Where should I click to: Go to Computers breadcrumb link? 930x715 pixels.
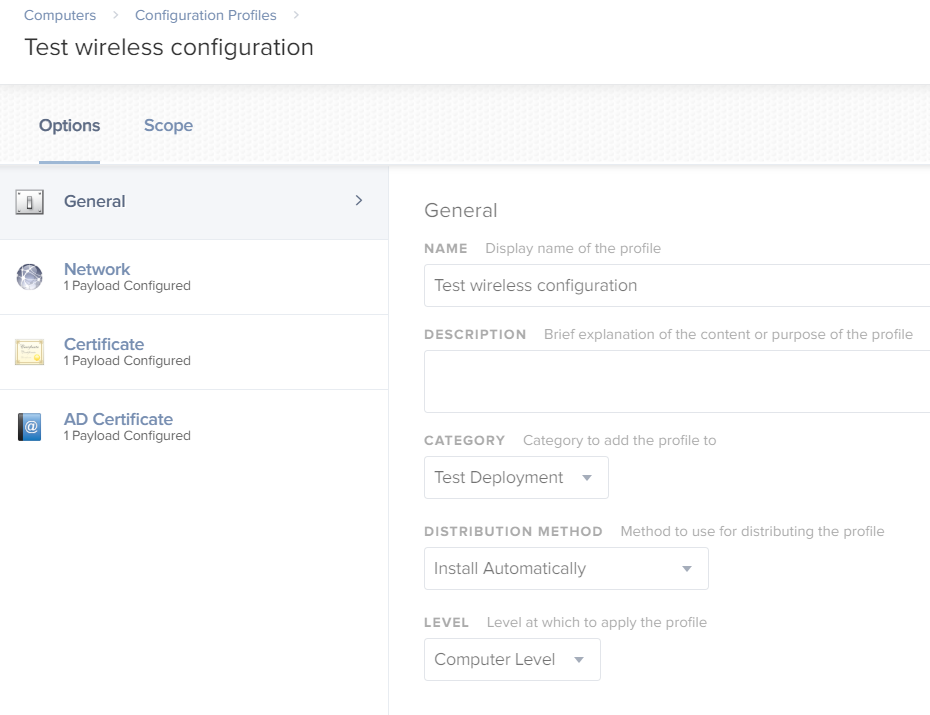click(x=60, y=15)
